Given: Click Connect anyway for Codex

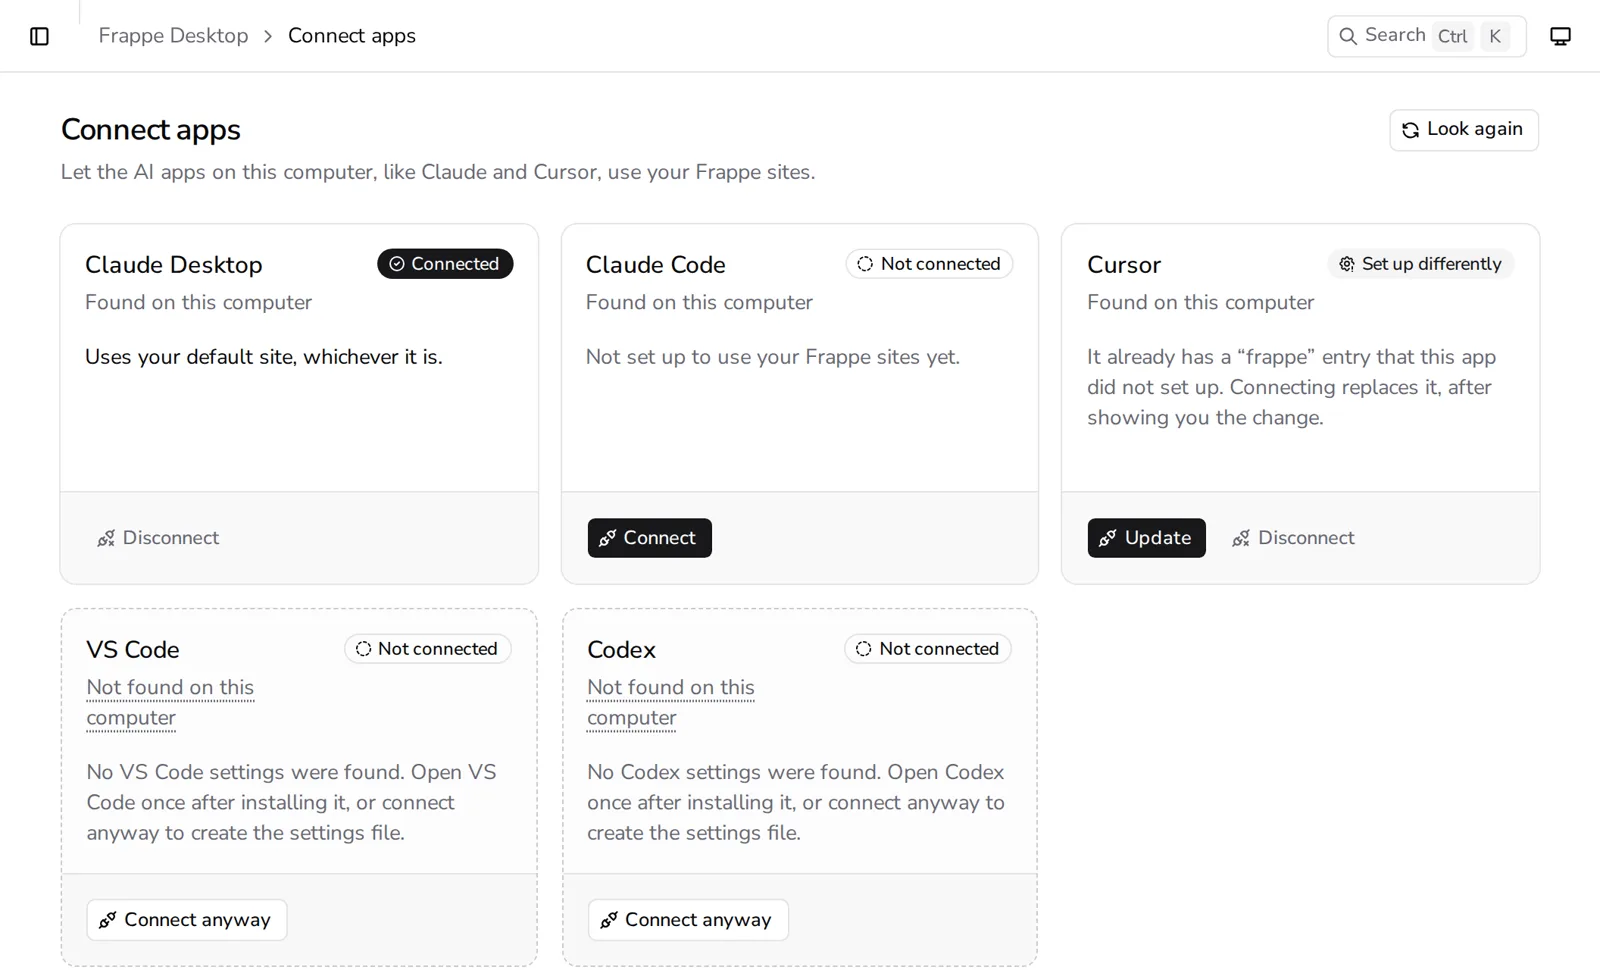Looking at the screenshot, I should pyautogui.click(x=688, y=920).
